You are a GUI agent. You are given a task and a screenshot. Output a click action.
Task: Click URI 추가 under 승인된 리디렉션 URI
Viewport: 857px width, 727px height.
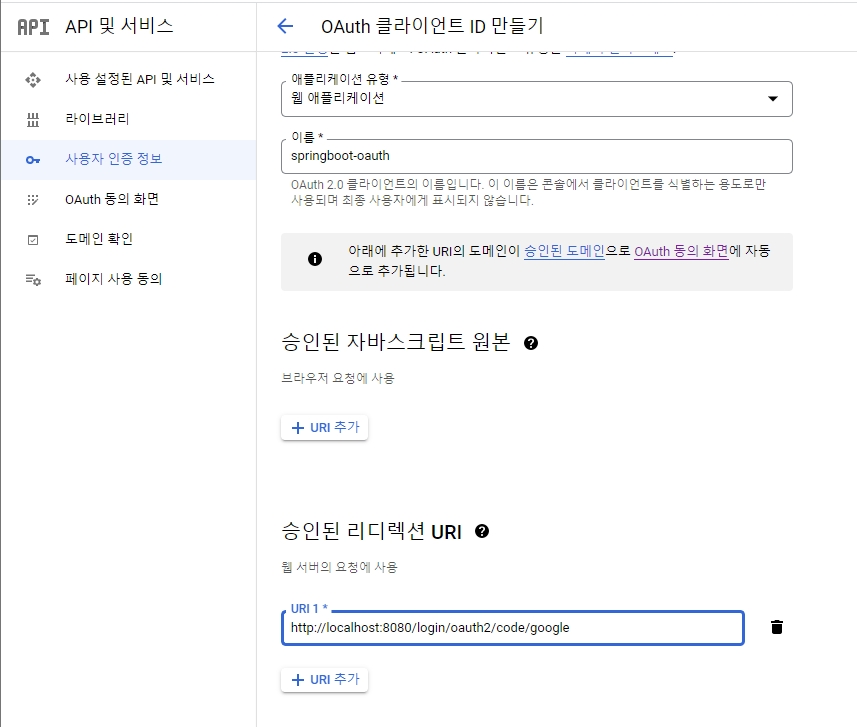[324, 679]
